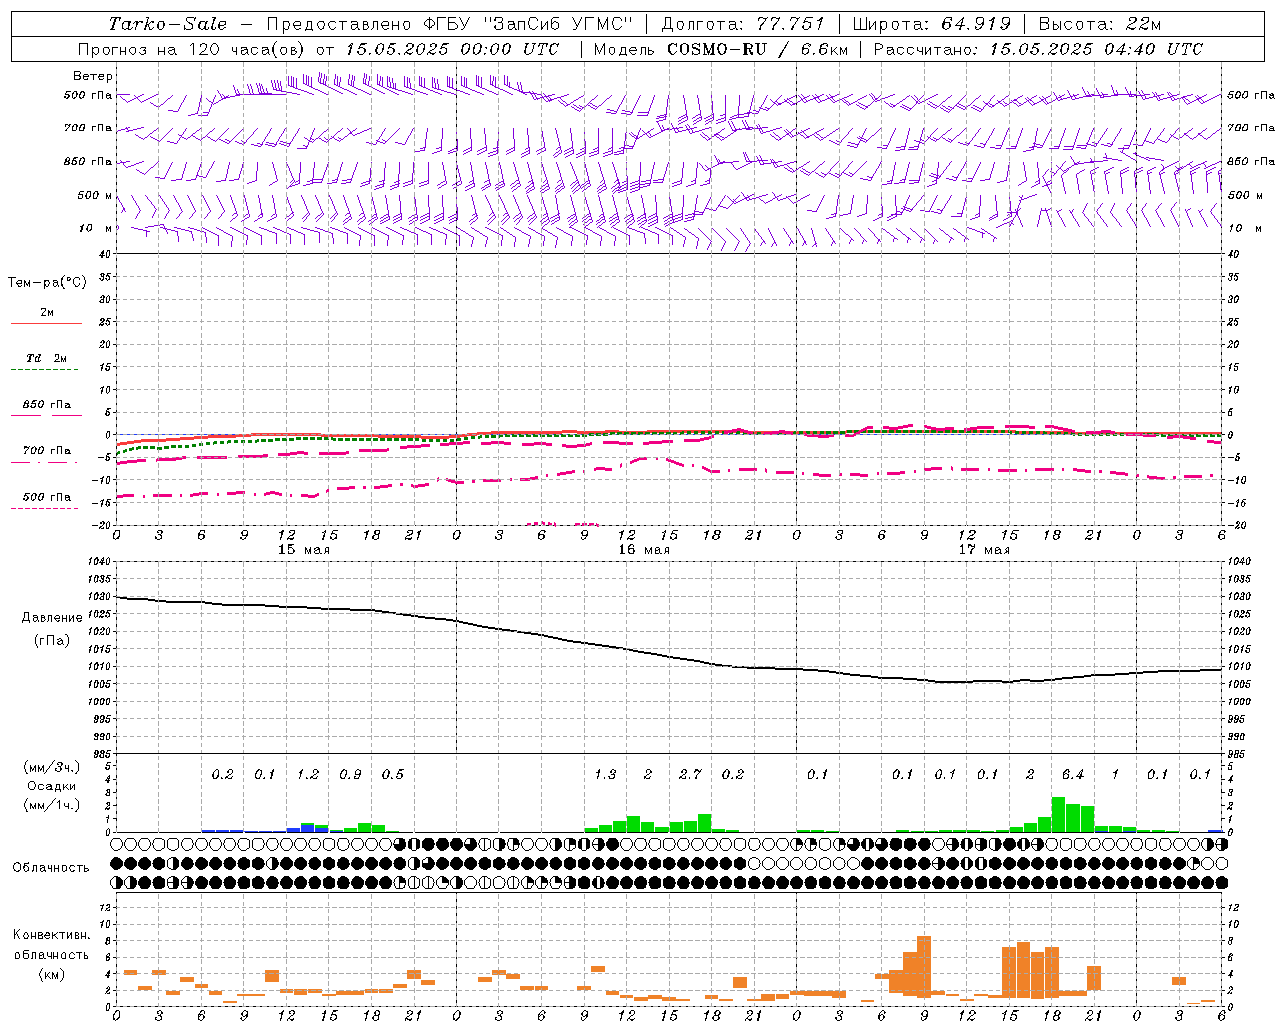Click the tallest green precipitation bar
Screen dimensions: 1280x1024
(x=1058, y=814)
